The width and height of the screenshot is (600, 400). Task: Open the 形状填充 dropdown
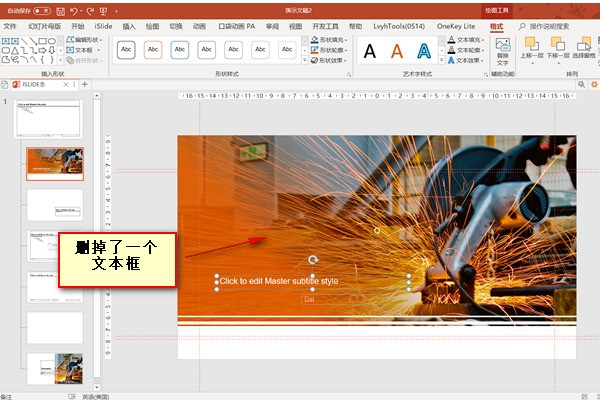[x=328, y=40]
